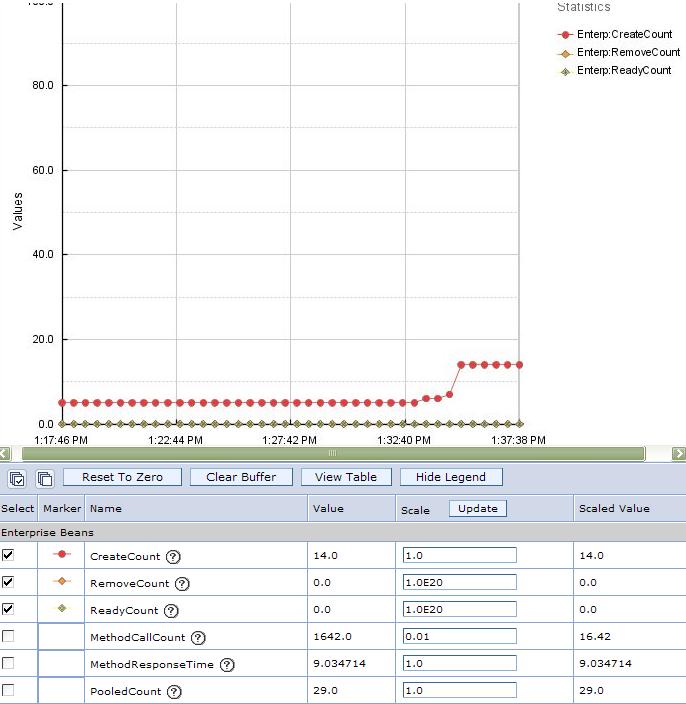Uncheck the RemoveCount checkbox
This screenshot has height=704, width=686.
point(8,582)
